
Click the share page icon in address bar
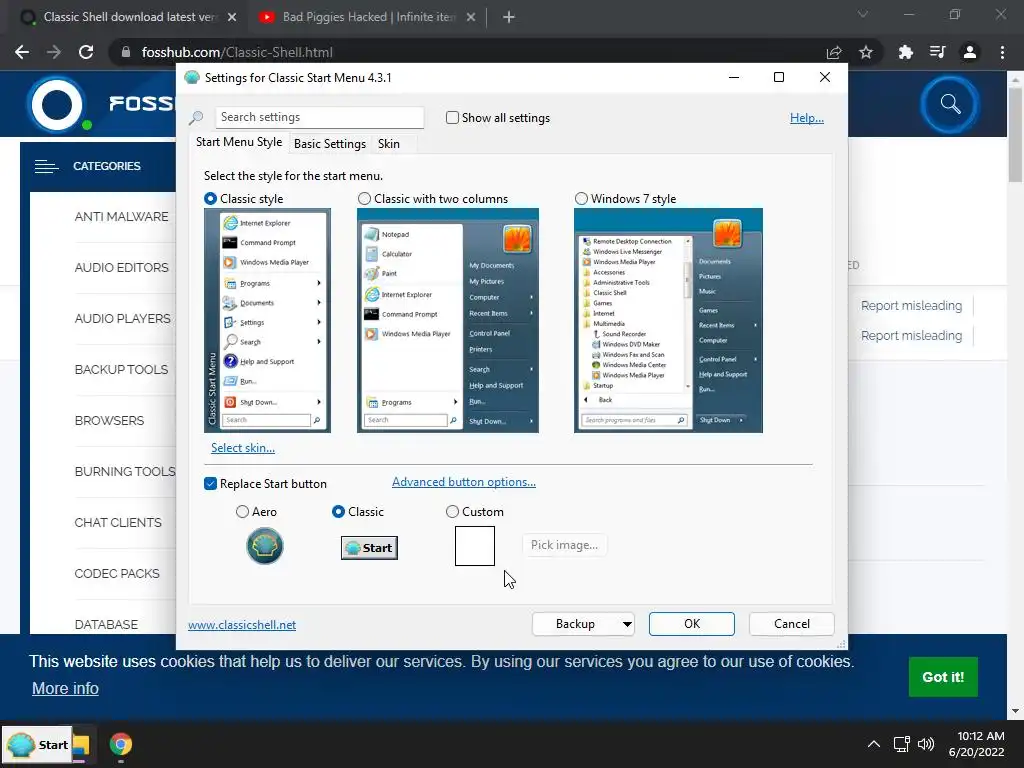tap(834, 52)
